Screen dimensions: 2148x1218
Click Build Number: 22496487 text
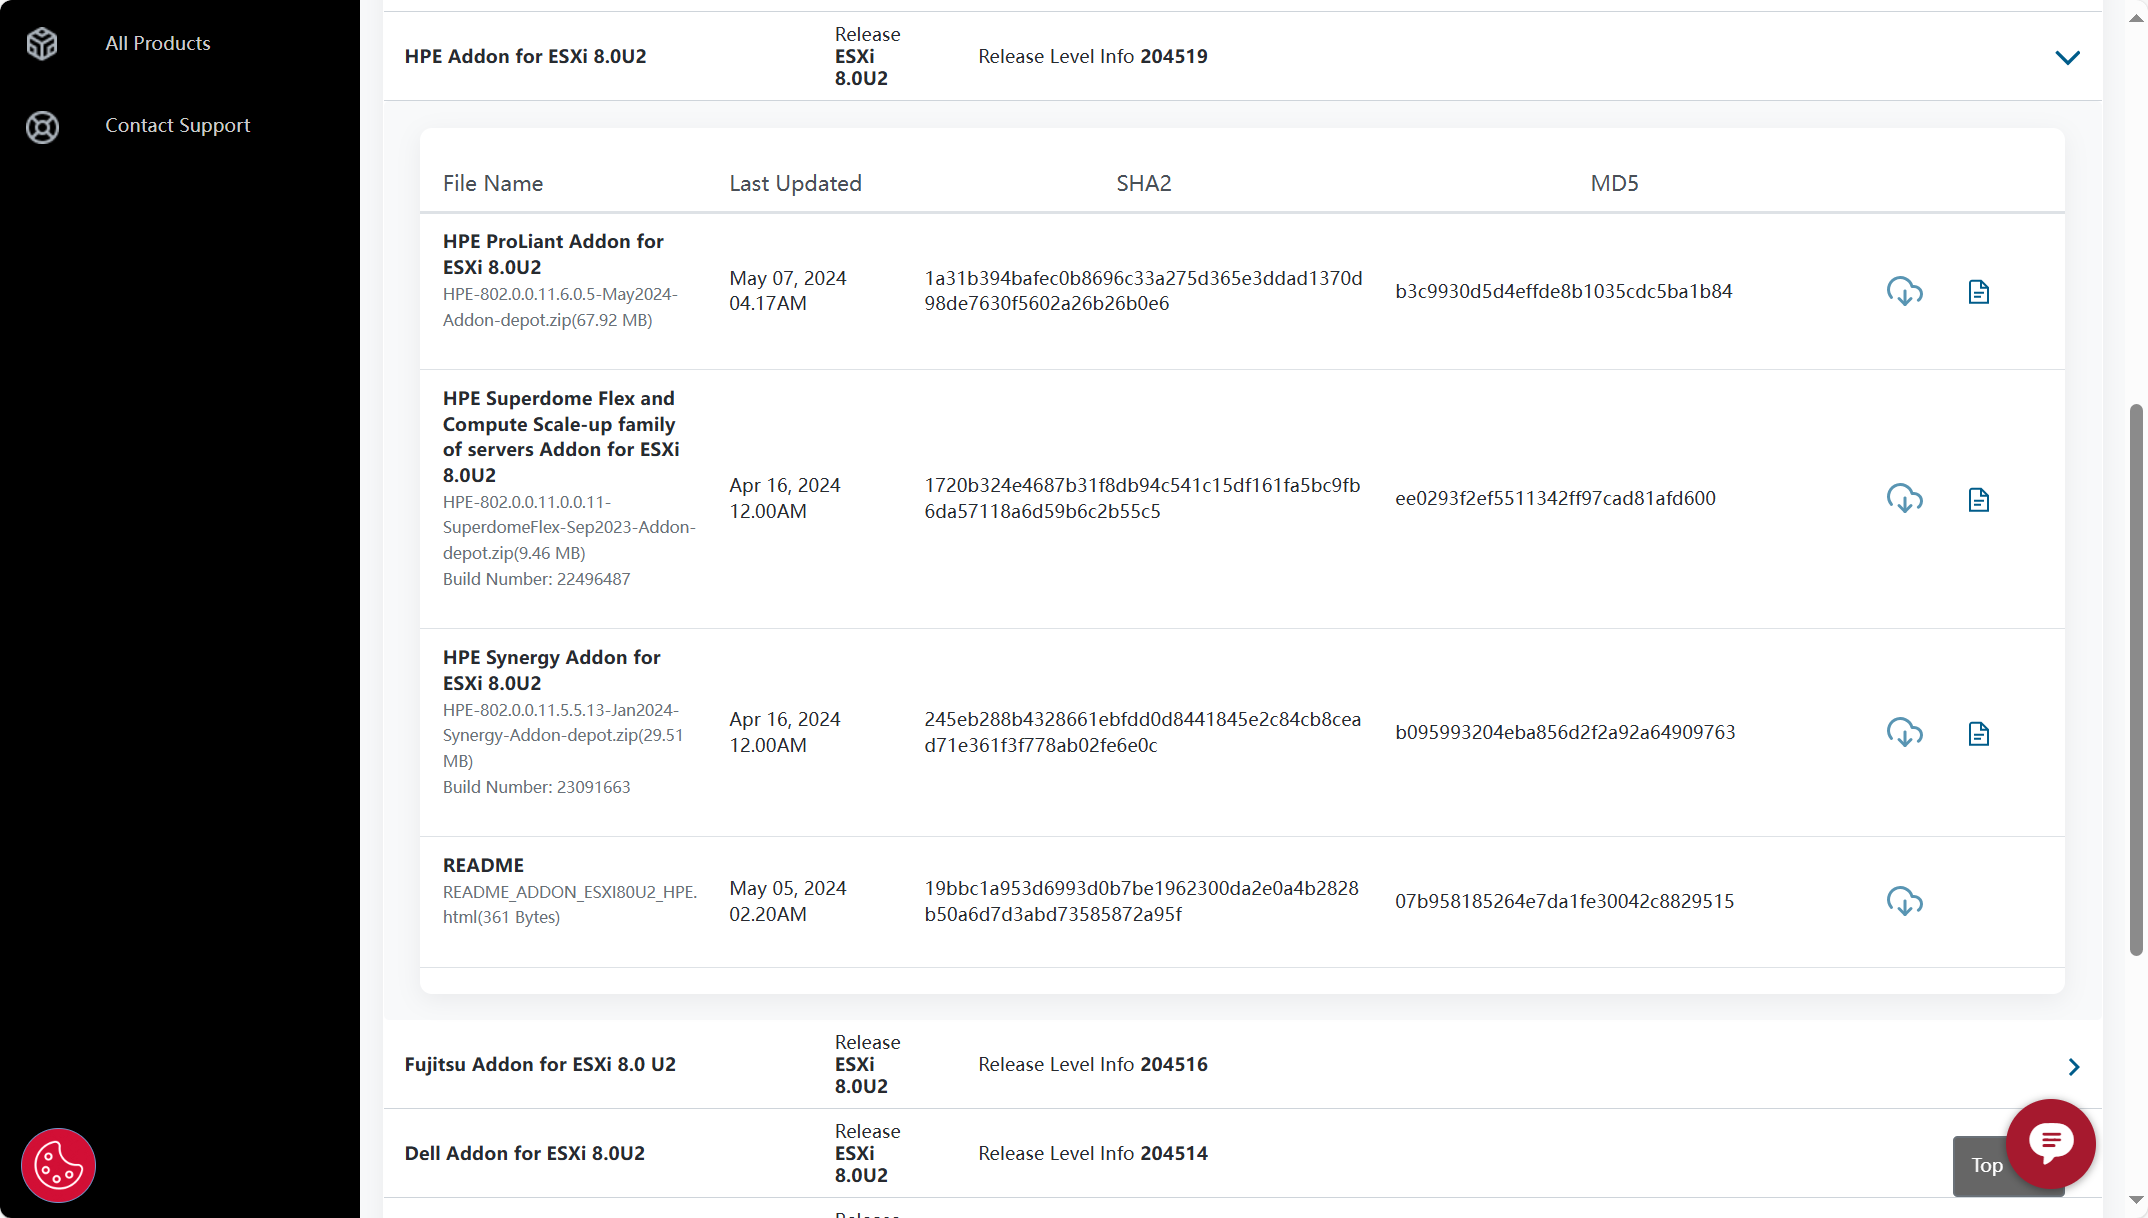[536, 579]
